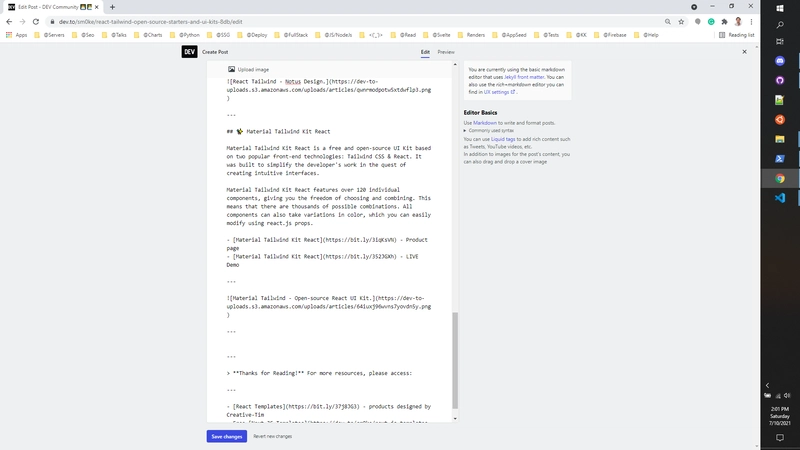Open the Markdown link in Editor Basics
The height and width of the screenshot is (450, 800).
point(485,123)
